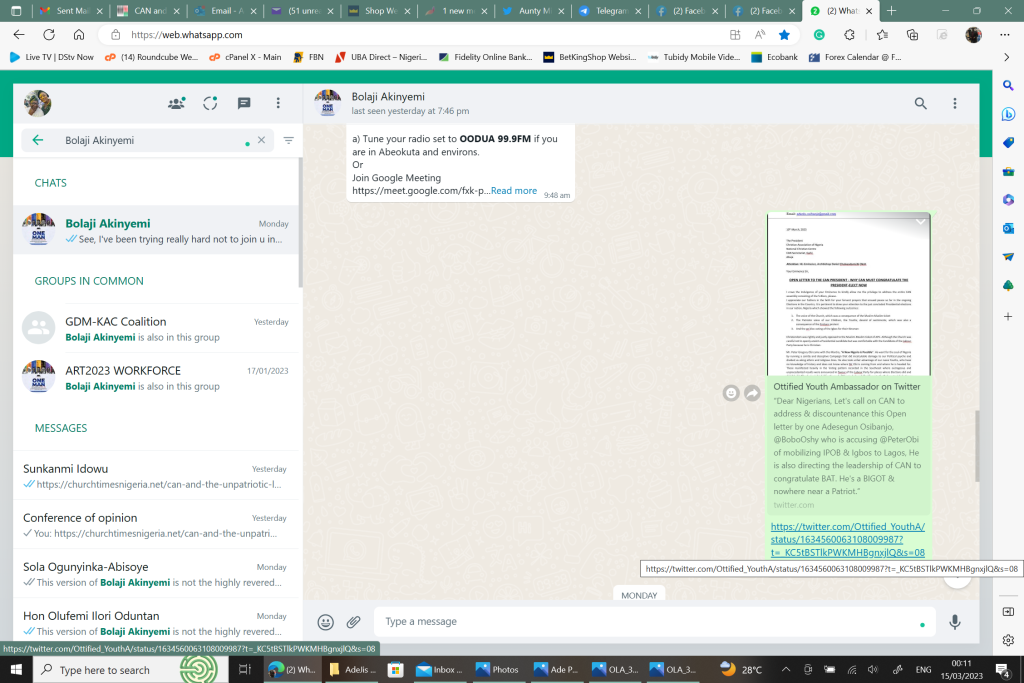Image resolution: width=1024 pixels, height=683 pixels.
Task: Open WhatsApp Status updates icon
Action: coord(210,103)
